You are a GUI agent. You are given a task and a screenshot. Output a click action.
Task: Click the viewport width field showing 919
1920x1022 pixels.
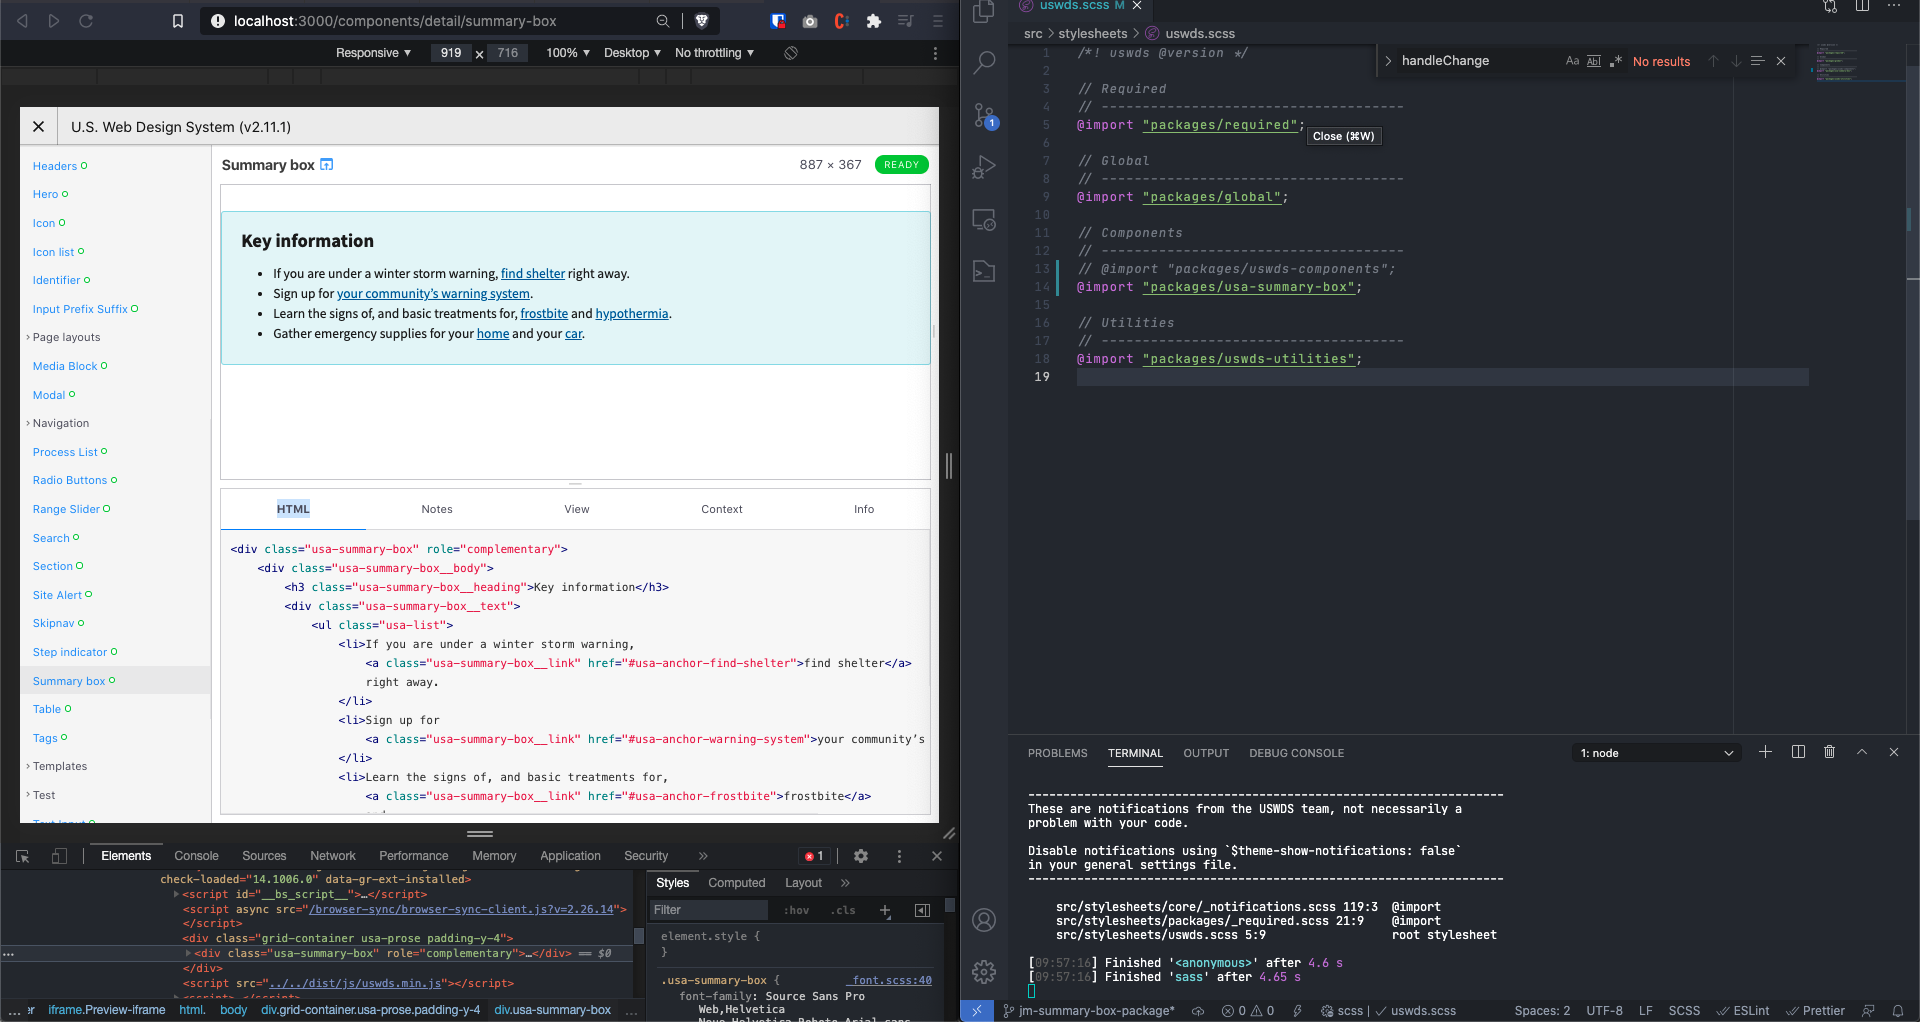click(451, 53)
